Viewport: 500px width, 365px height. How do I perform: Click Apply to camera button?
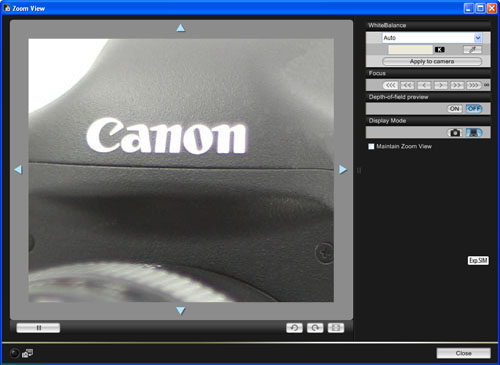[432, 61]
